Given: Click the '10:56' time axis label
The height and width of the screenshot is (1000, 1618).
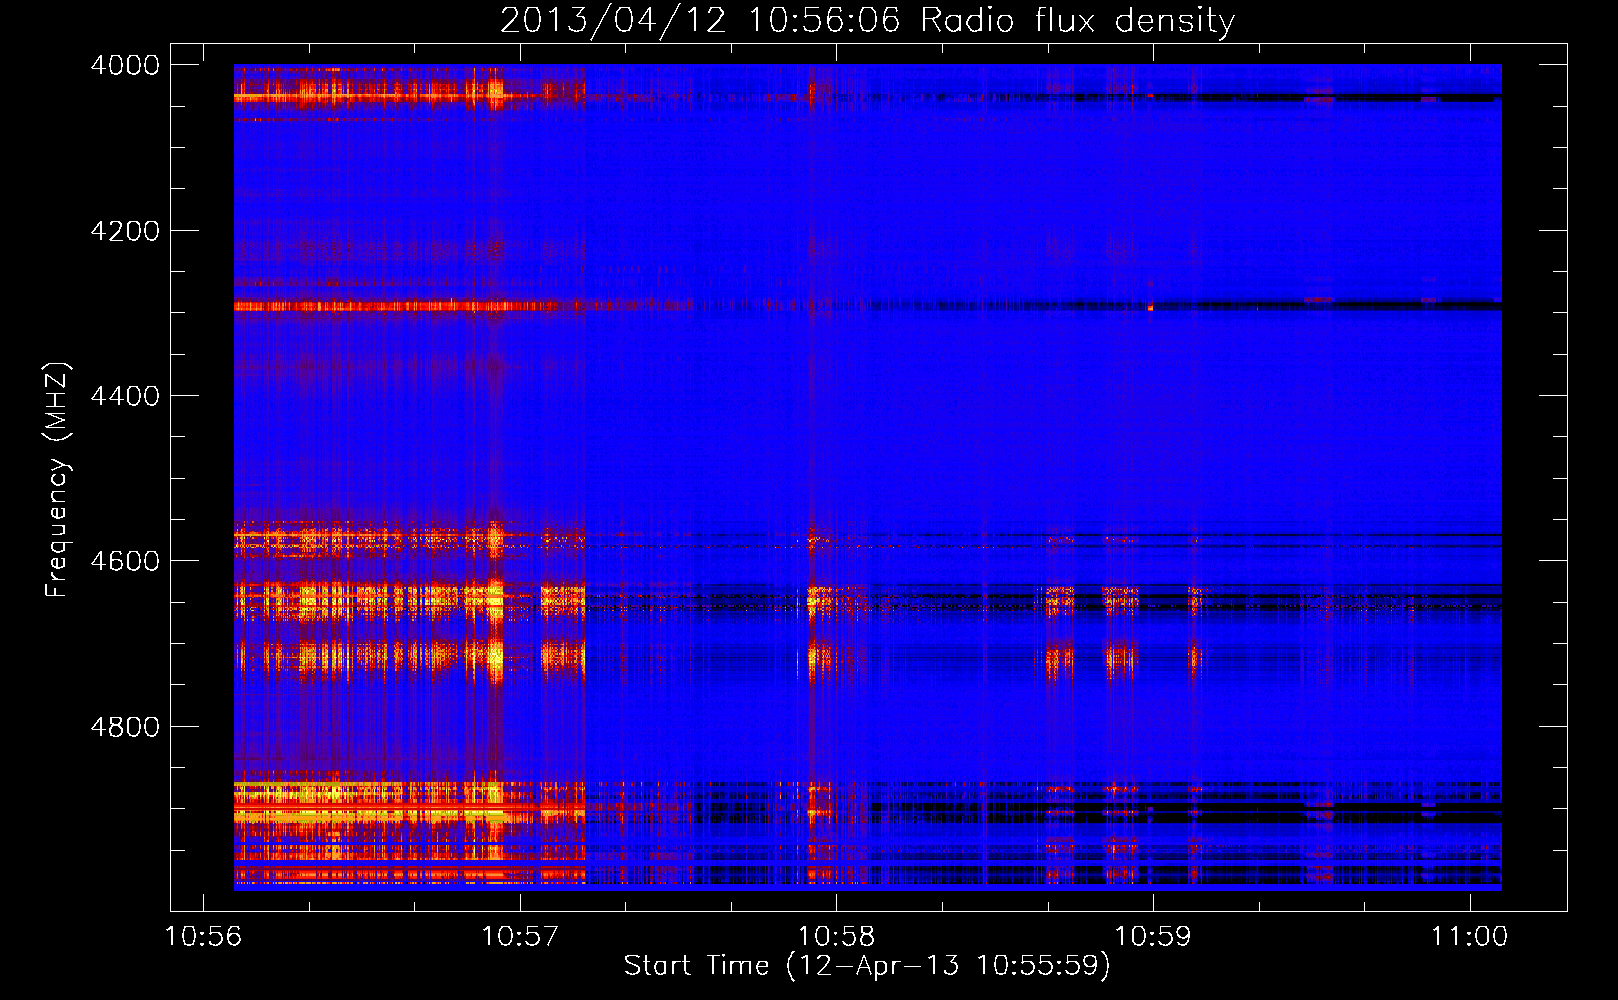Looking at the screenshot, I should [x=204, y=937].
